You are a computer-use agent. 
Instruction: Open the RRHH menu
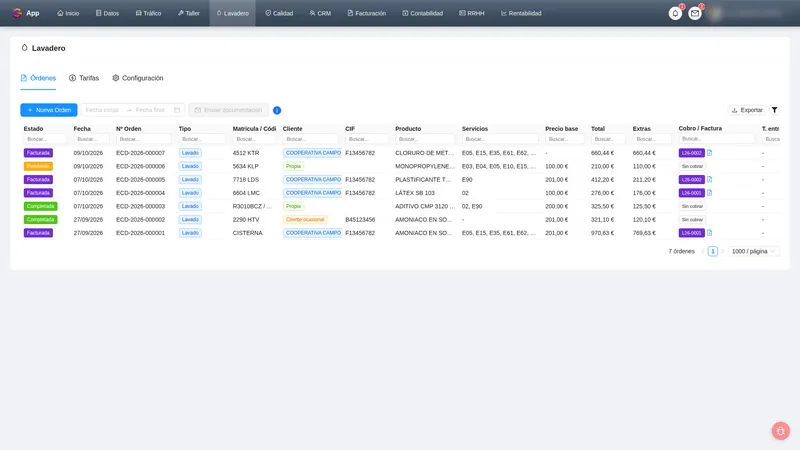(472, 13)
